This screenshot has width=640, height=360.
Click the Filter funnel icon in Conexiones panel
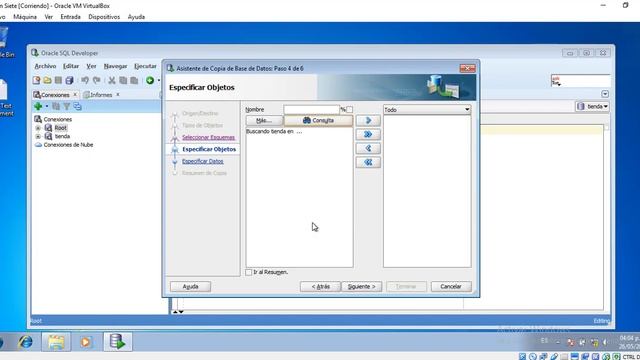pyautogui.click(x=67, y=107)
